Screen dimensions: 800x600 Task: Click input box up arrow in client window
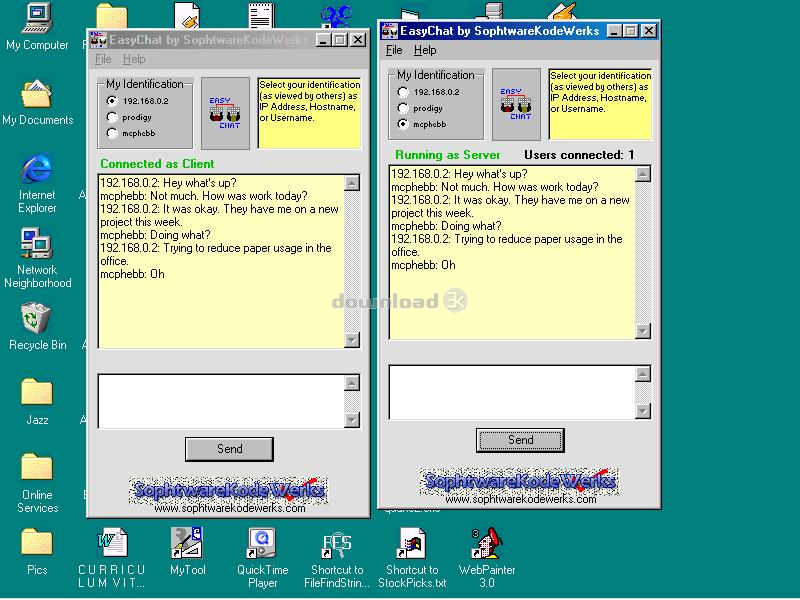[352, 383]
